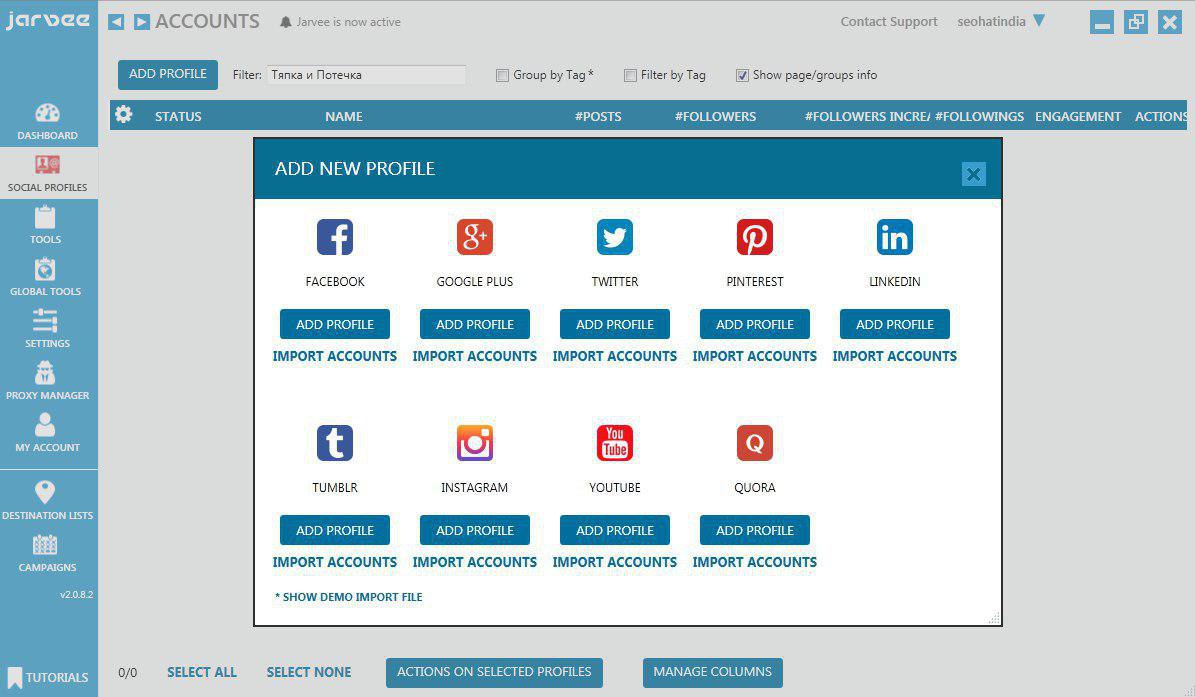Click inside the Filter text field
Screen dimensions: 1195x697
click(367, 75)
